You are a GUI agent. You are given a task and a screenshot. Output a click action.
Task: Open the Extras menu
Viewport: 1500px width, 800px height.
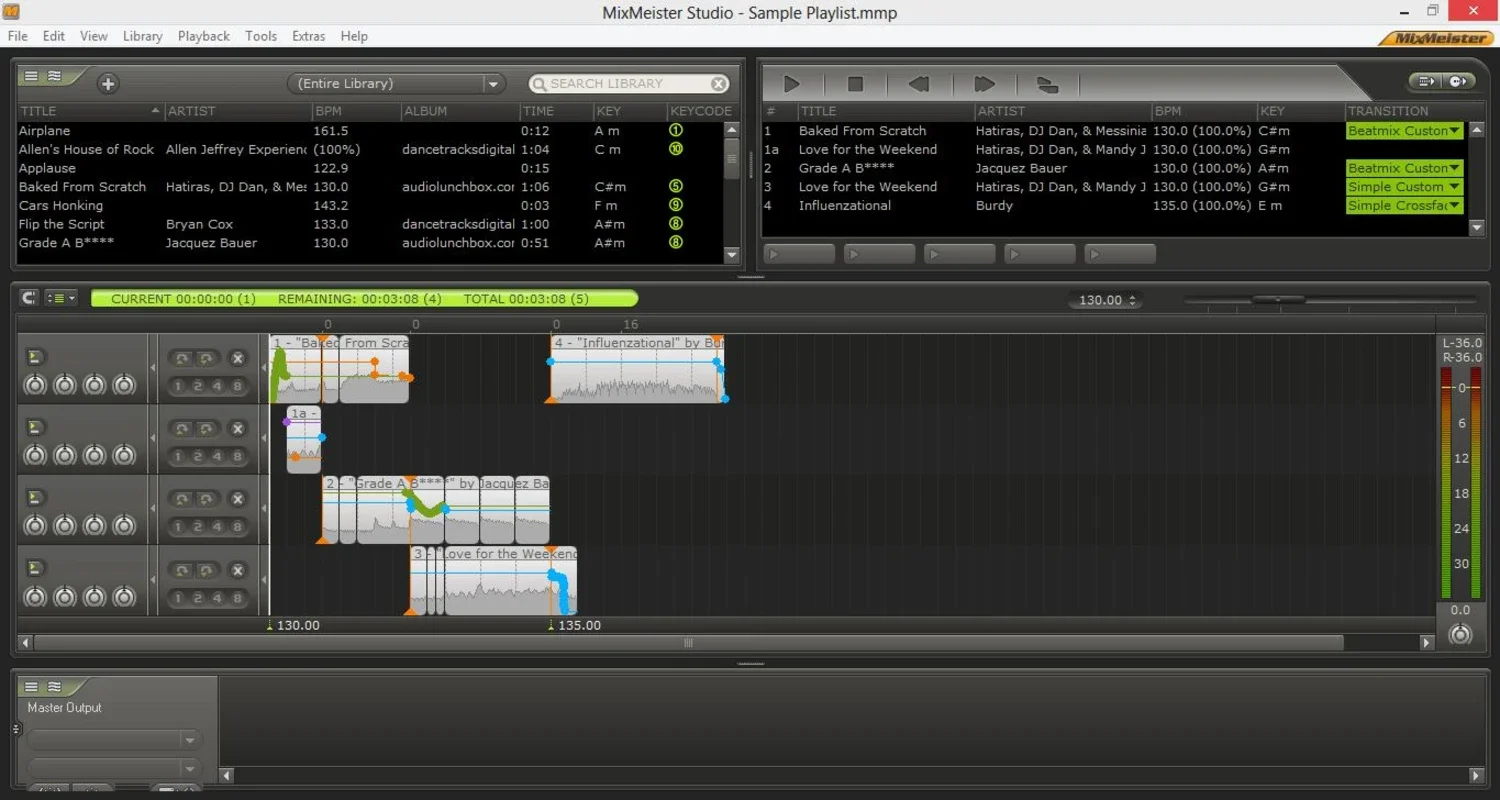point(308,36)
